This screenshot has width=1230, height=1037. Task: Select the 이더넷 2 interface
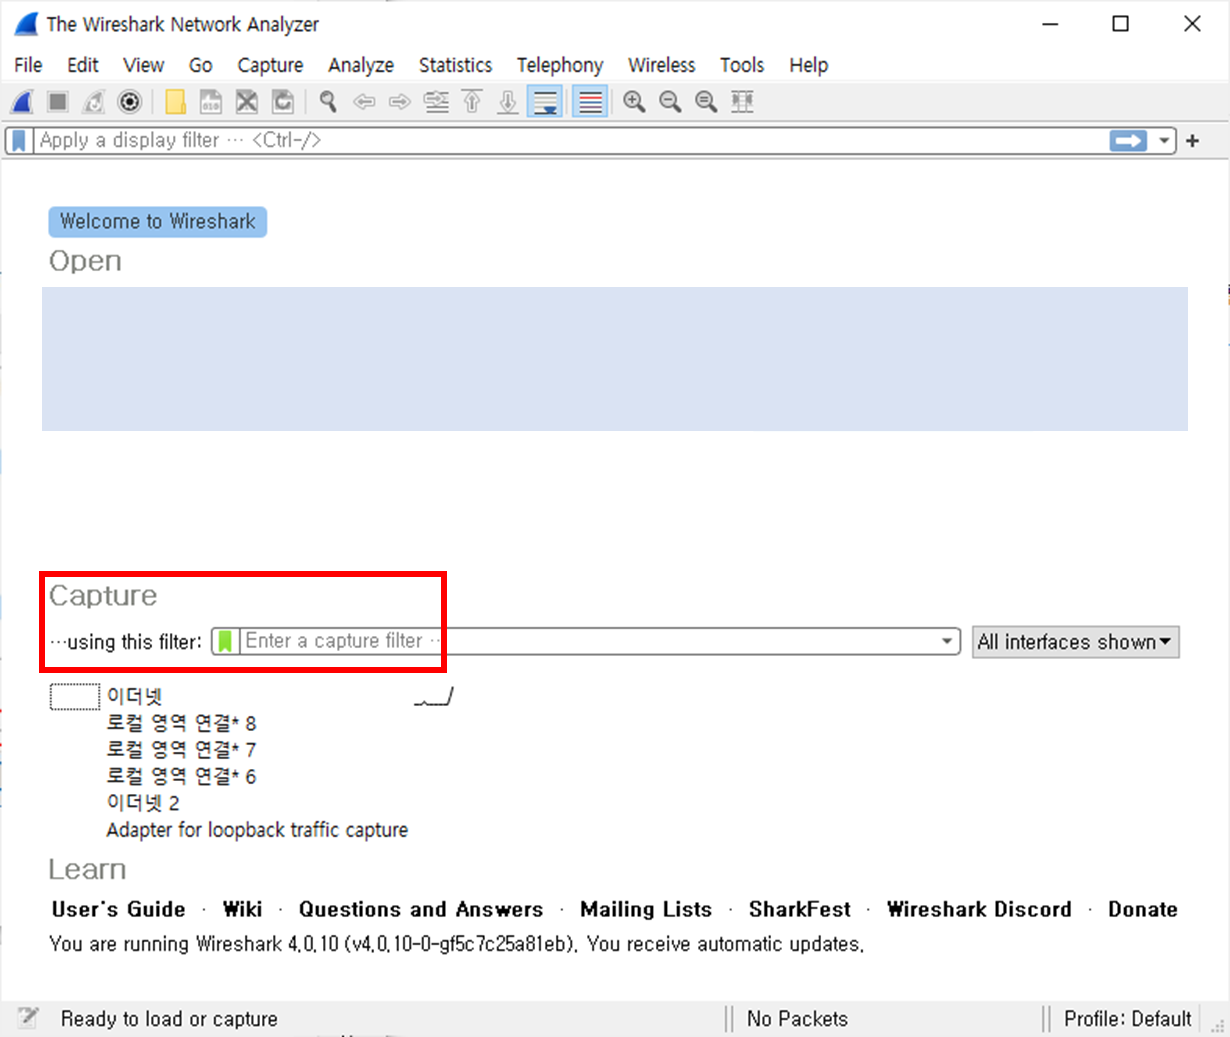point(143,803)
